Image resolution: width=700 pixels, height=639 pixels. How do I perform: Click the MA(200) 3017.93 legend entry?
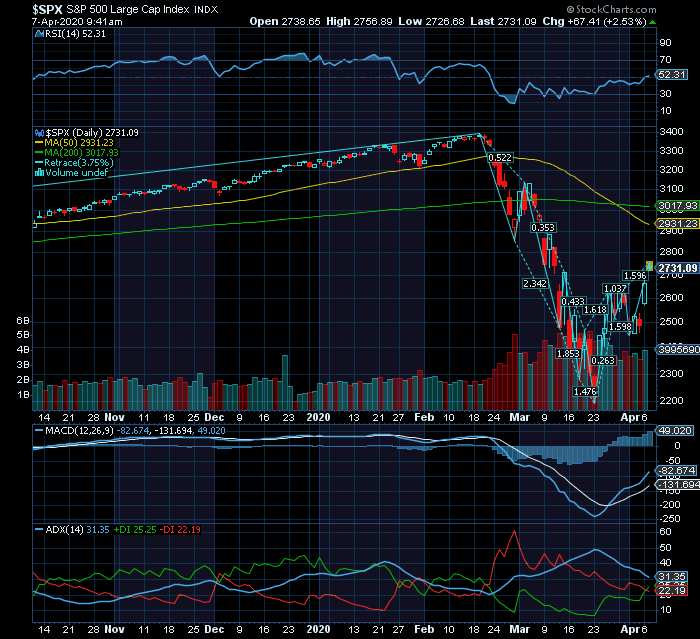point(82,153)
